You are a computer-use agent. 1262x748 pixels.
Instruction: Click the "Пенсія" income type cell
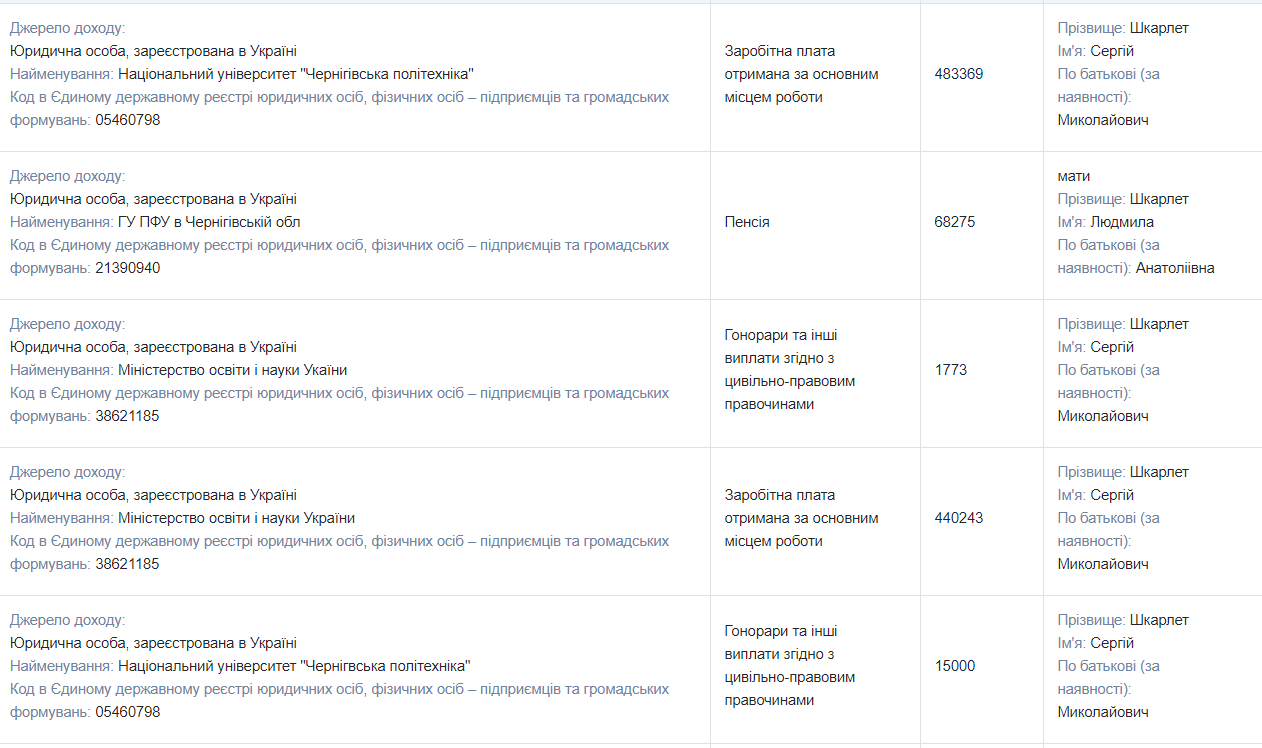(x=747, y=222)
